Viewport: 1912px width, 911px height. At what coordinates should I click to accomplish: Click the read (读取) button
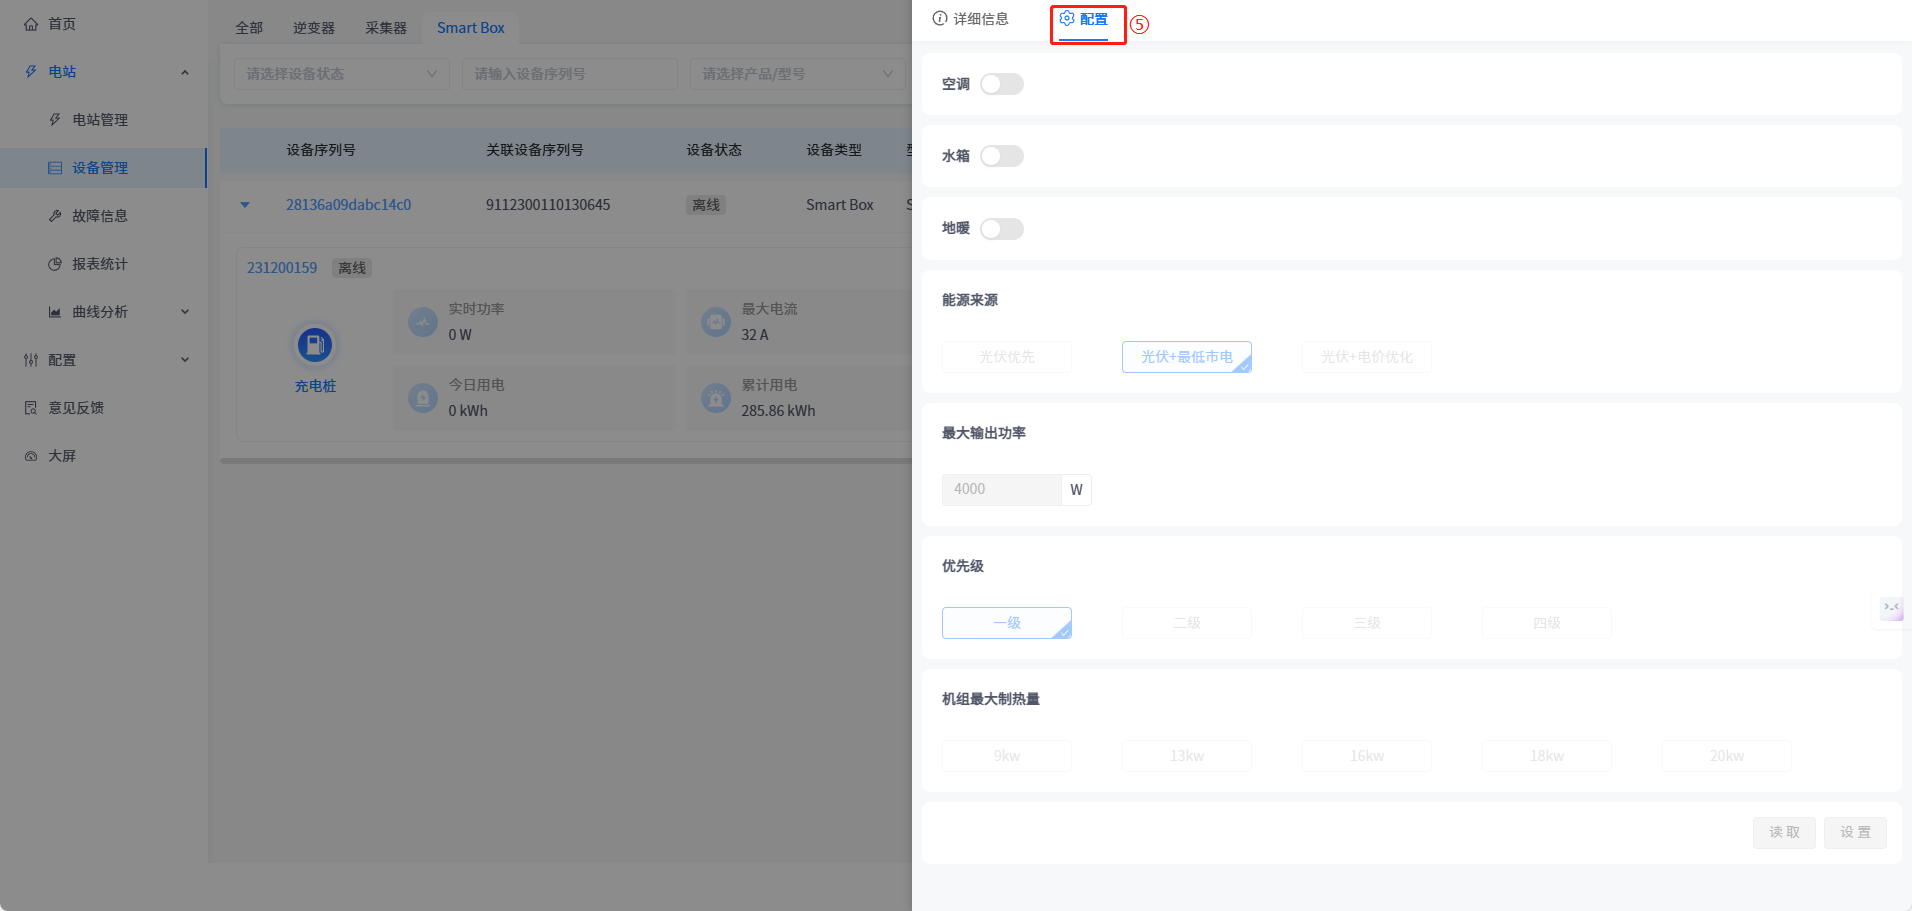point(1783,832)
